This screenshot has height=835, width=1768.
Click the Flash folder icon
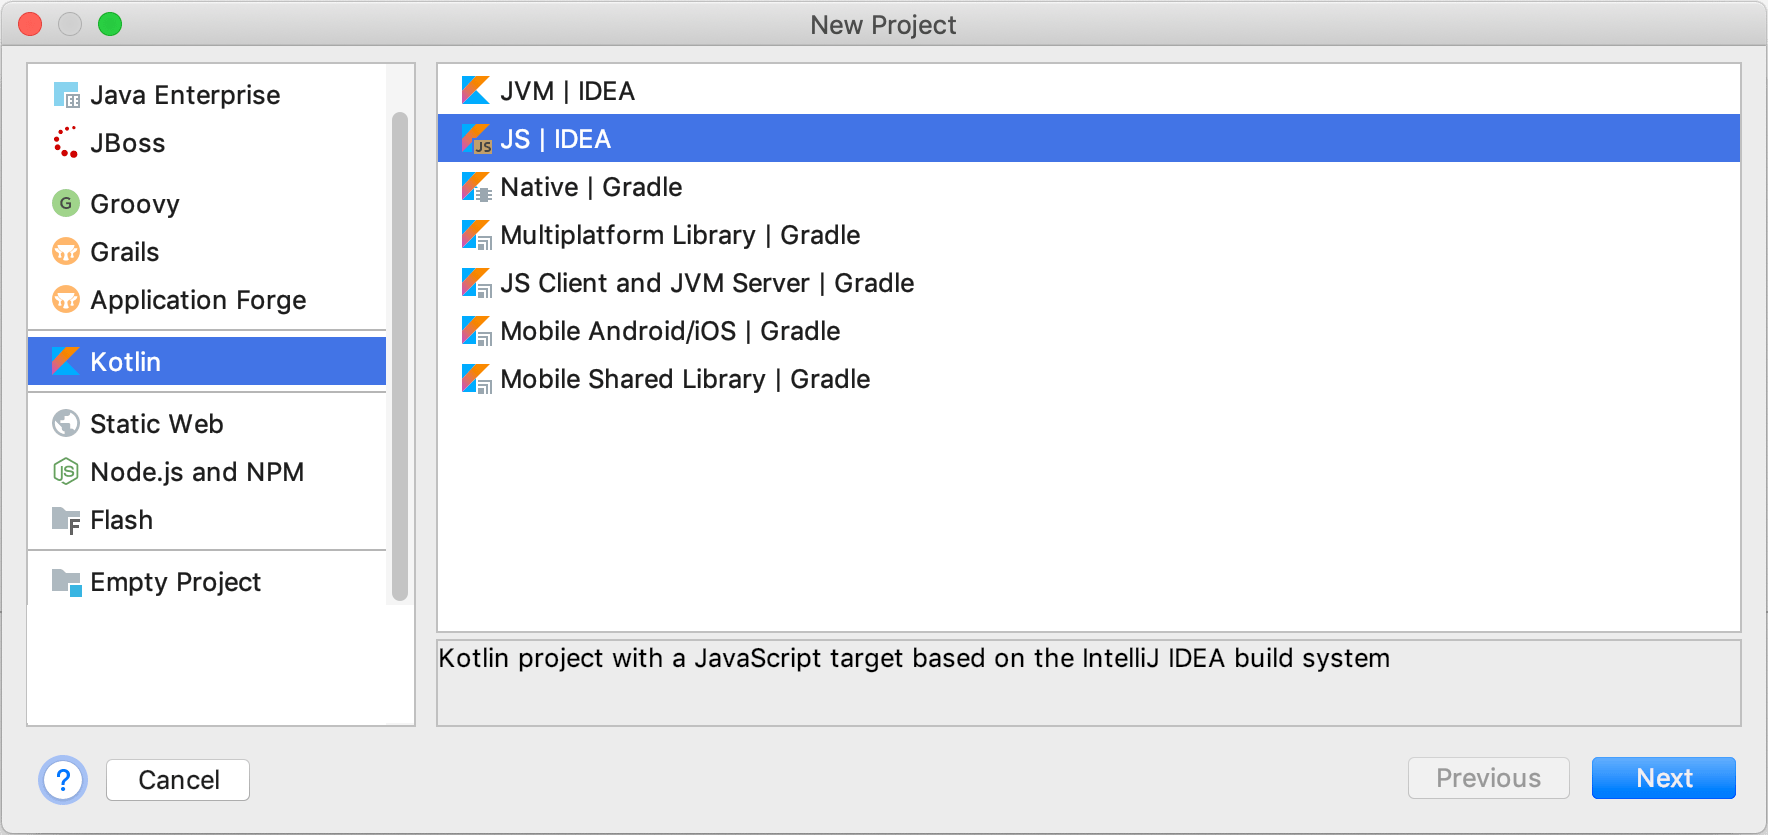[x=66, y=520]
